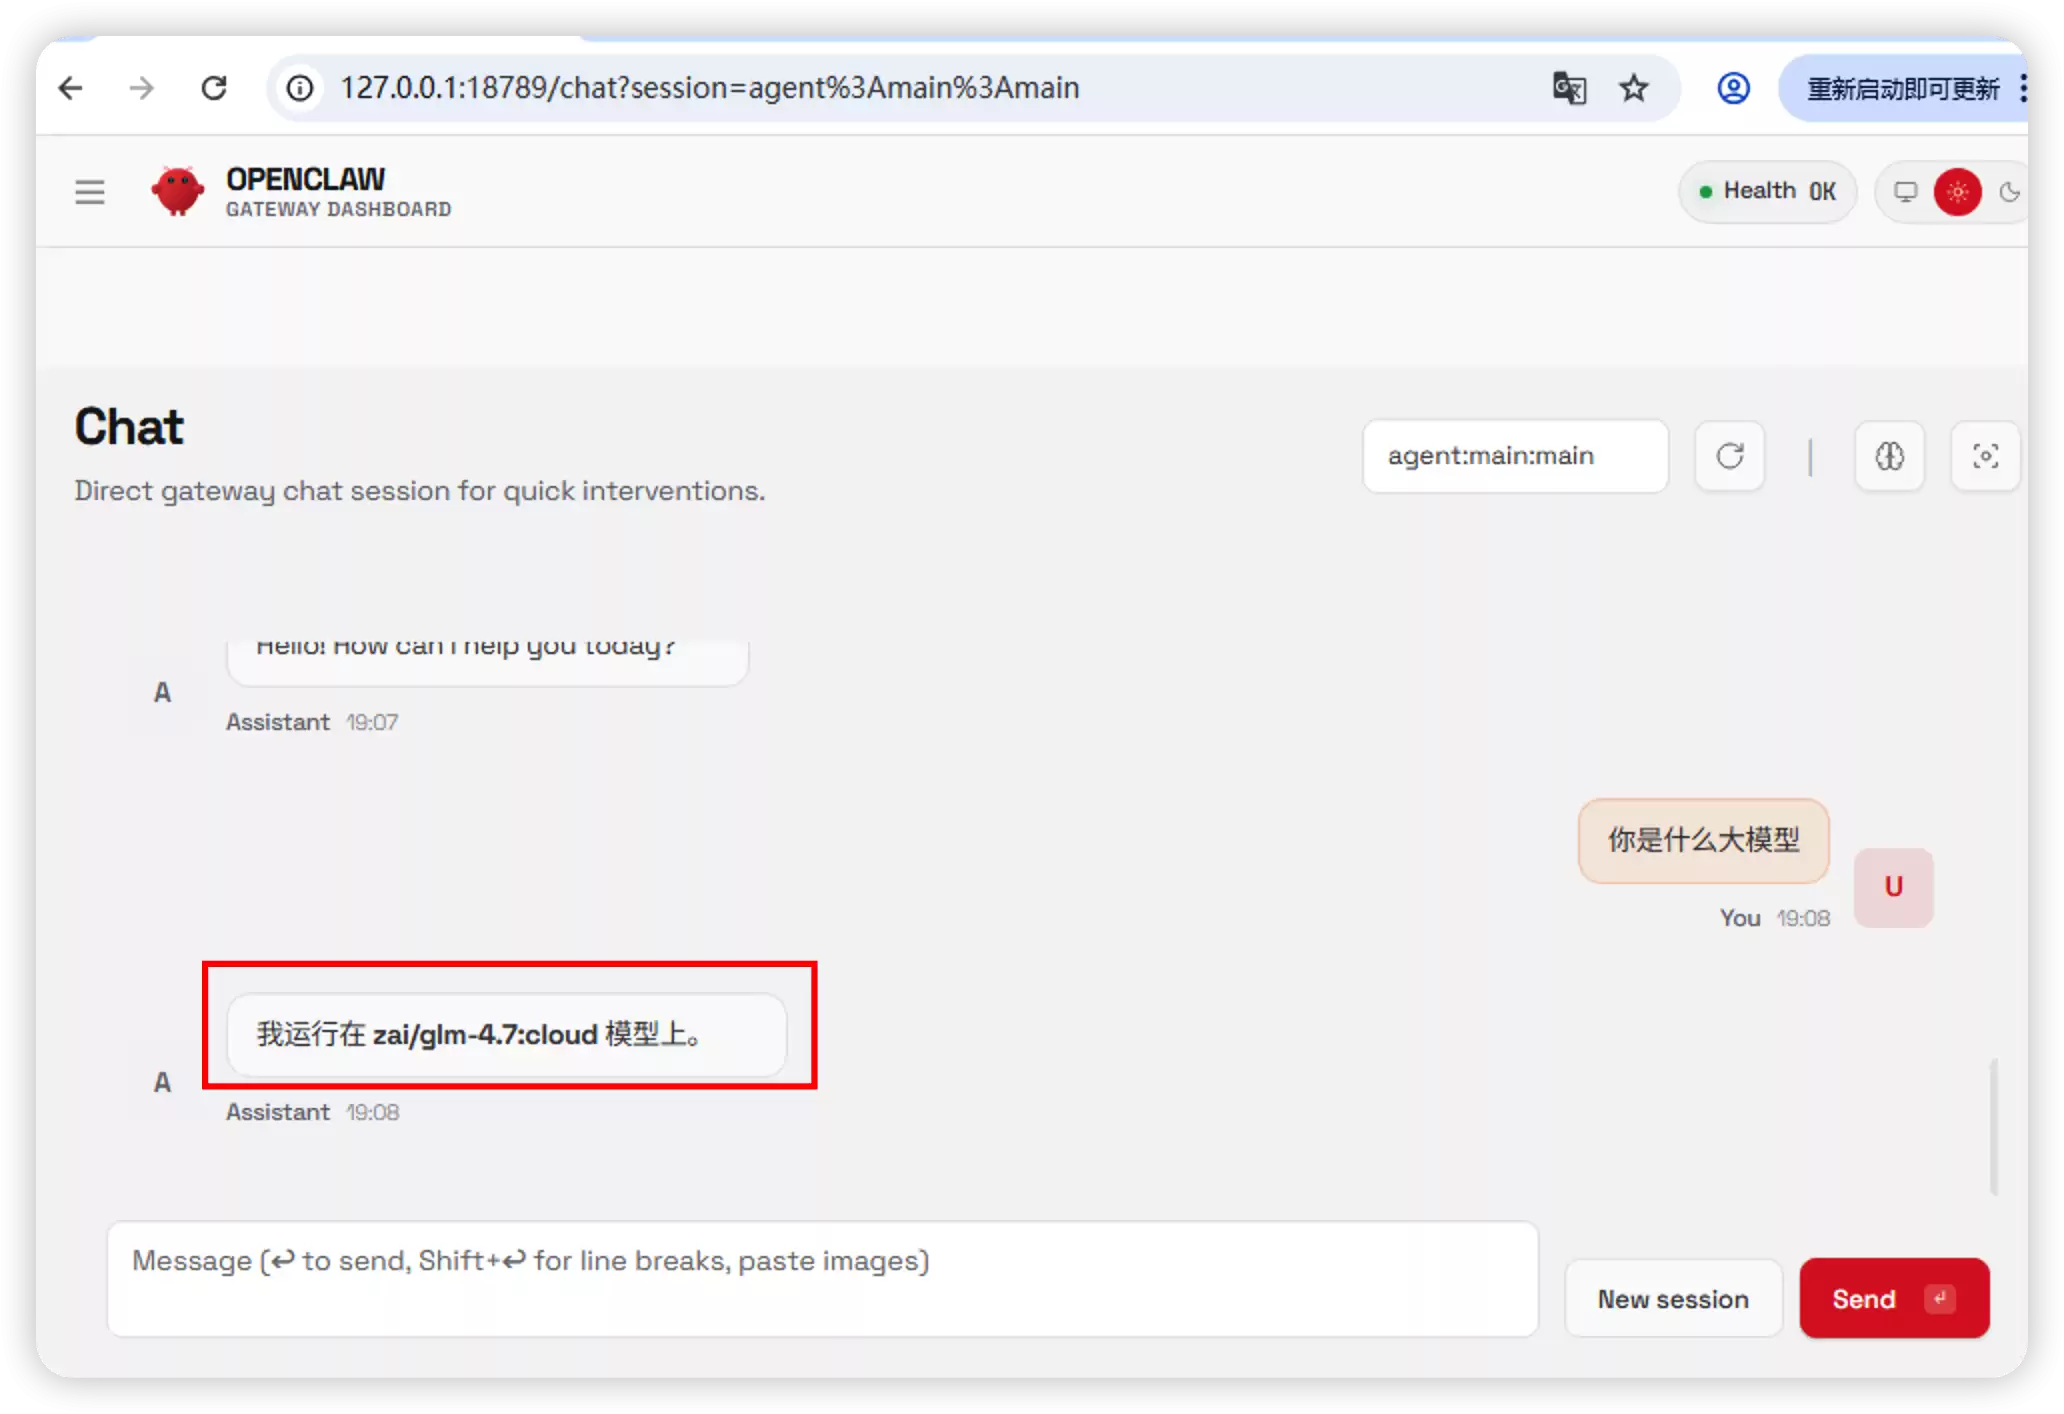Open the hamburger navigation menu
The width and height of the screenshot is (2064, 1414).
(x=90, y=191)
